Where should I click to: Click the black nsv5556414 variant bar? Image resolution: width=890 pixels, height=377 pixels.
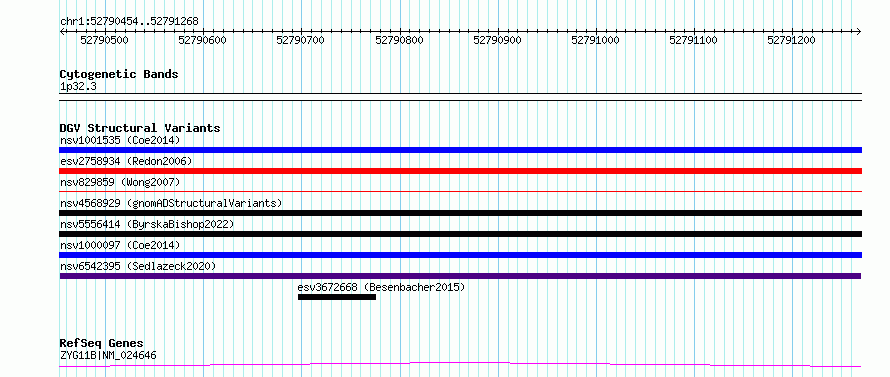(x=460, y=234)
